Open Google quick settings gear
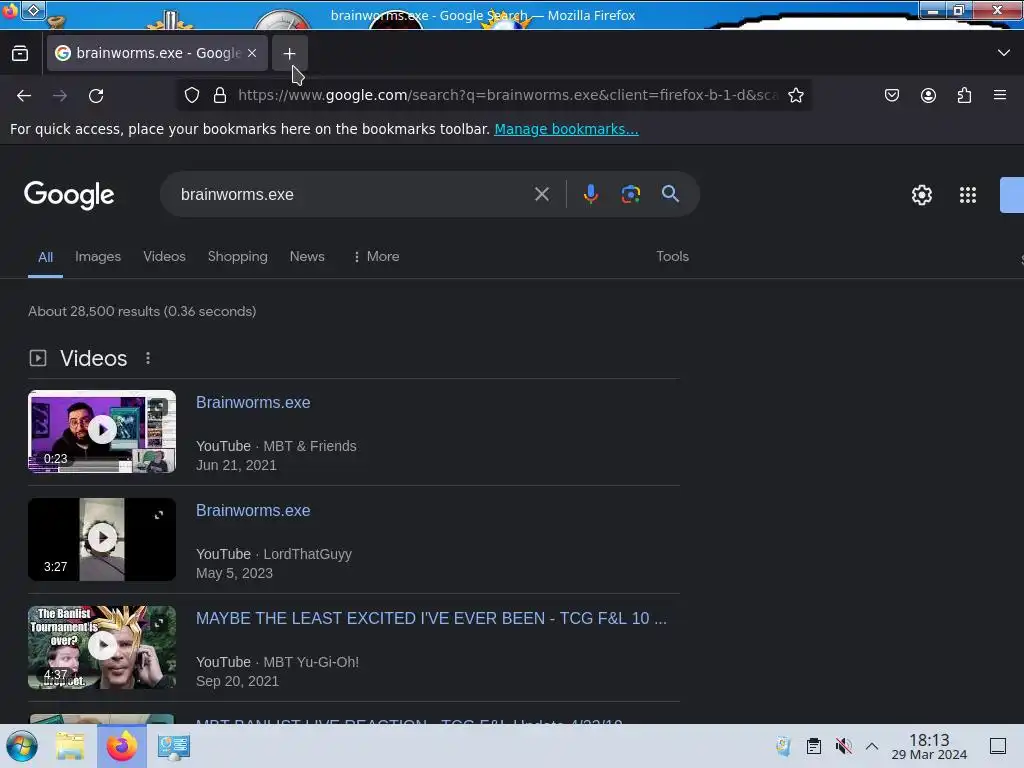1024x768 pixels. (921, 195)
